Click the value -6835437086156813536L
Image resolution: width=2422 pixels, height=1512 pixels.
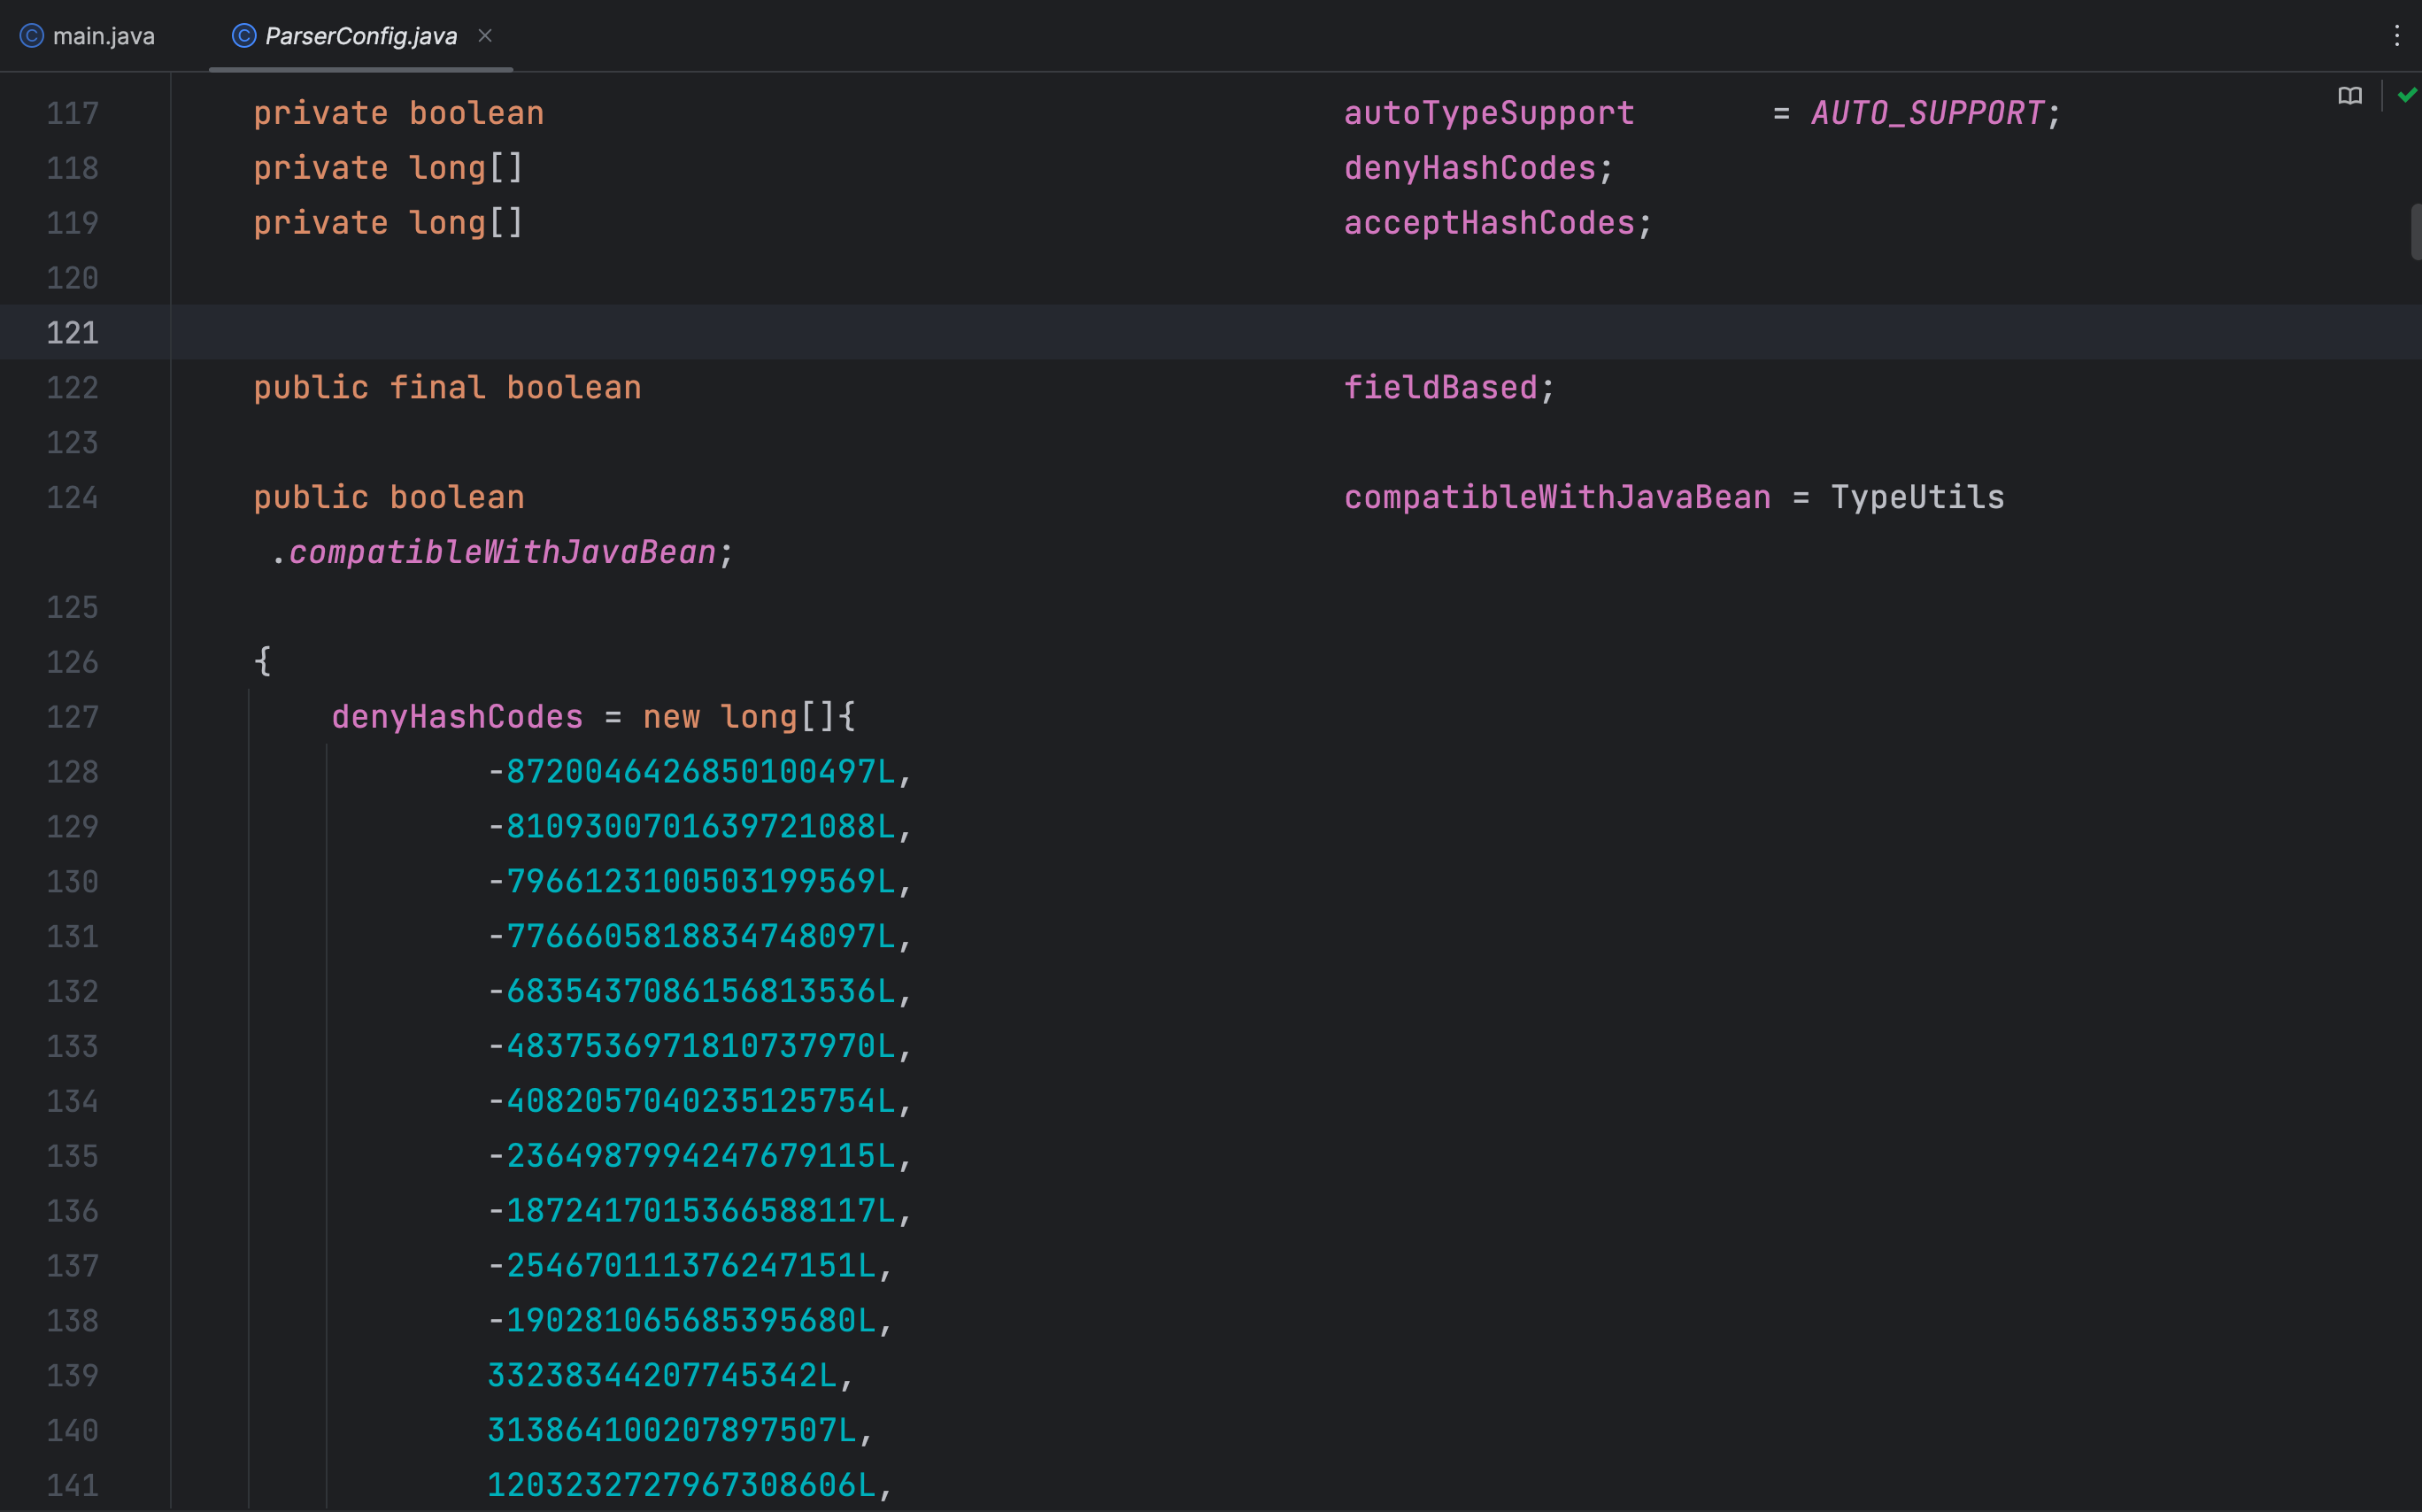point(692,992)
